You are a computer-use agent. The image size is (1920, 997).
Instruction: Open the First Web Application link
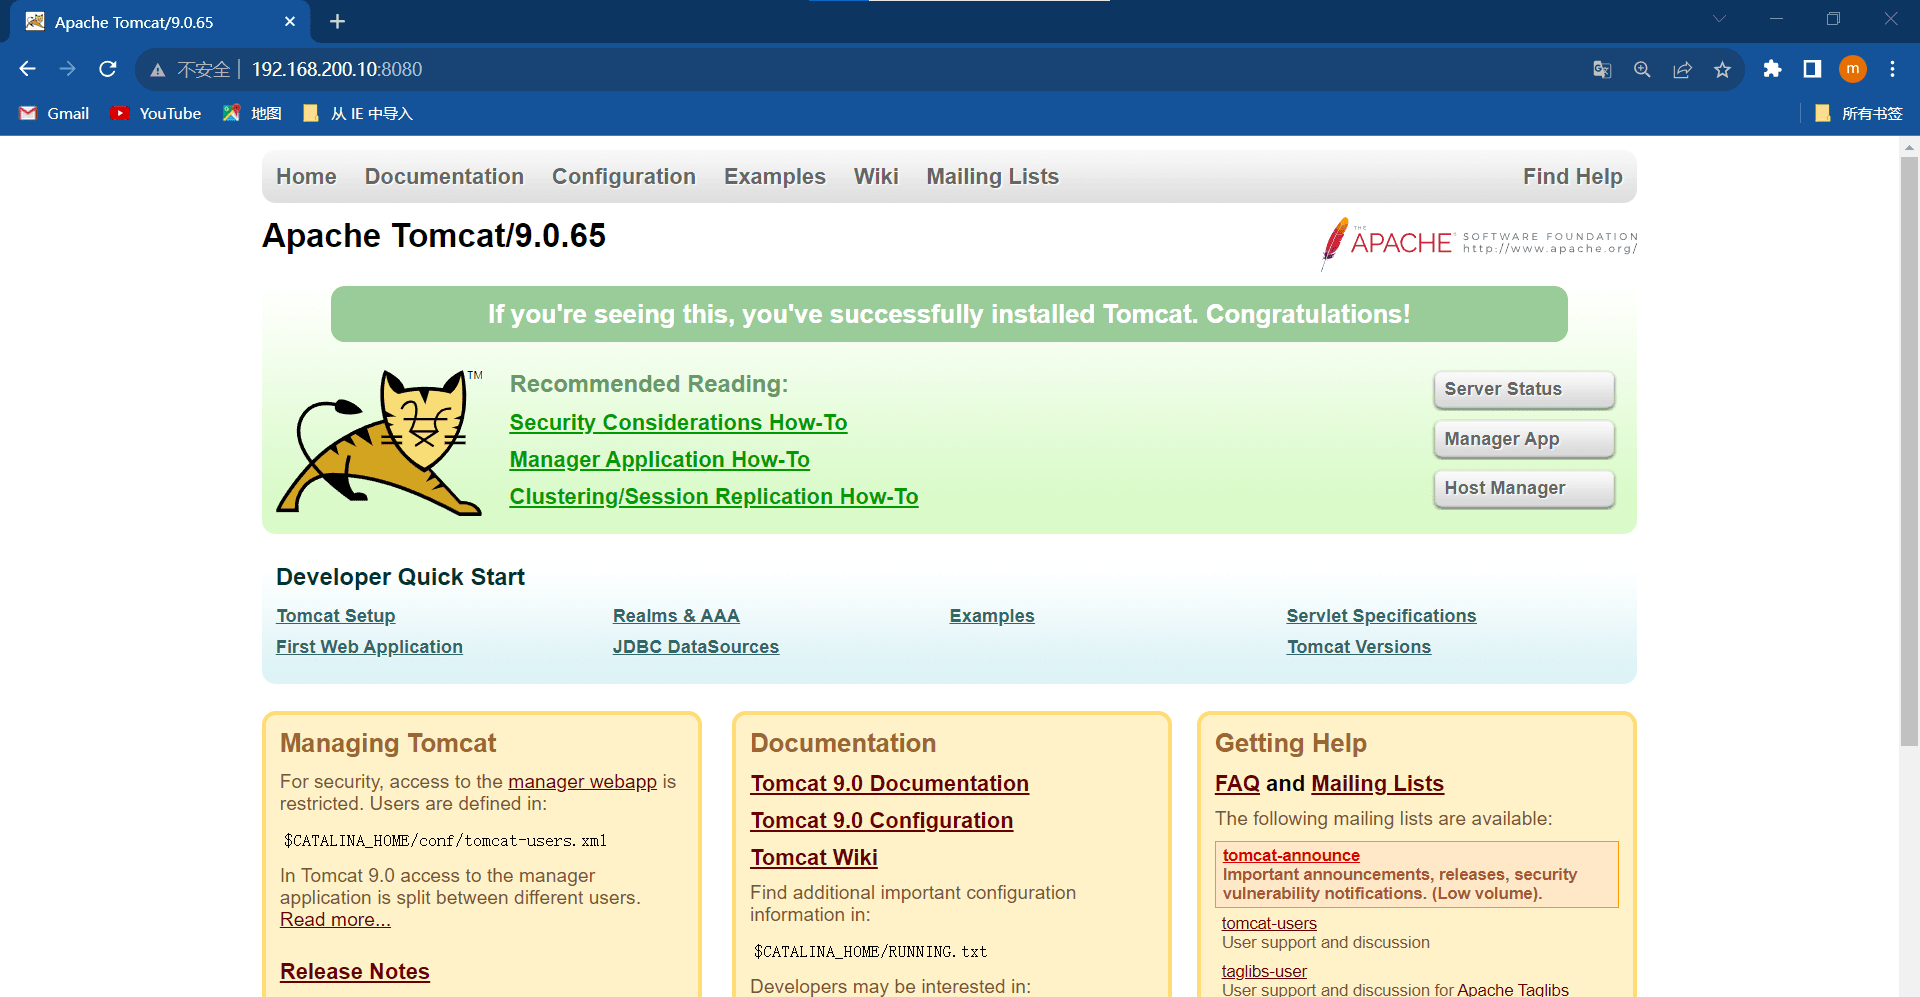pyautogui.click(x=369, y=647)
